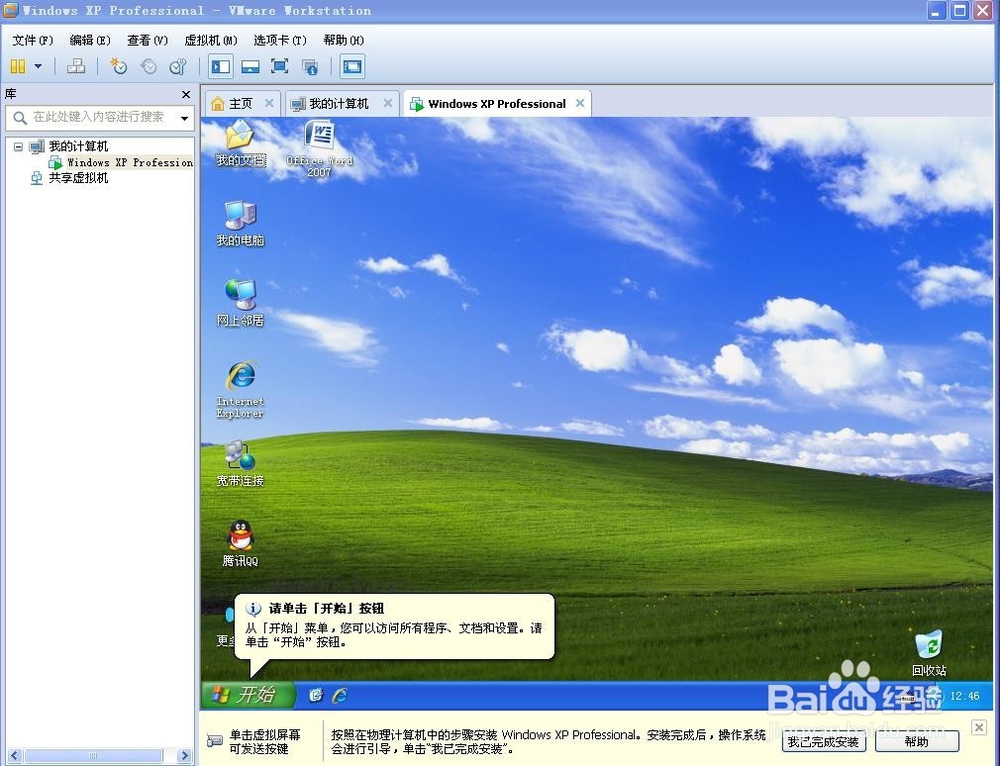Enter full screen mode

(x=281, y=66)
